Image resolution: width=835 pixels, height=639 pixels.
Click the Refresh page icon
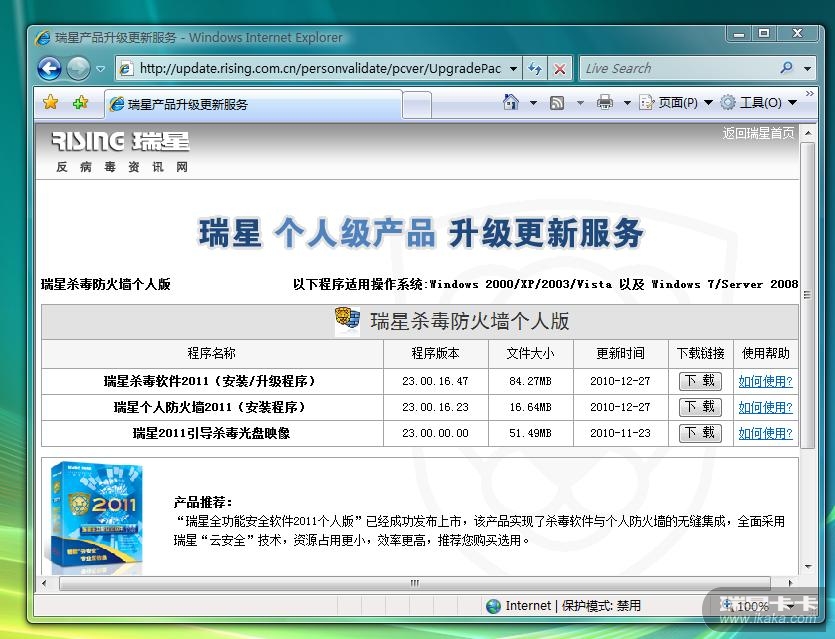(x=535, y=69)
